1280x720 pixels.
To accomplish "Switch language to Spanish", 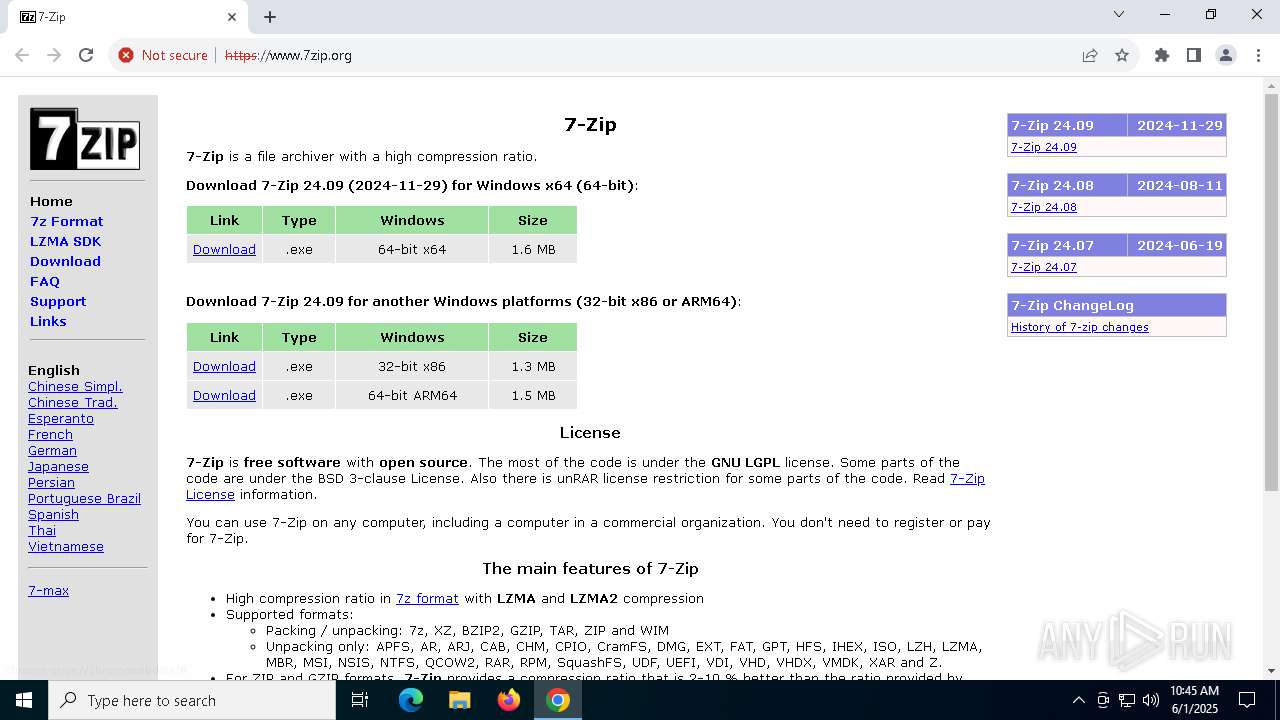I will (53, 514).
